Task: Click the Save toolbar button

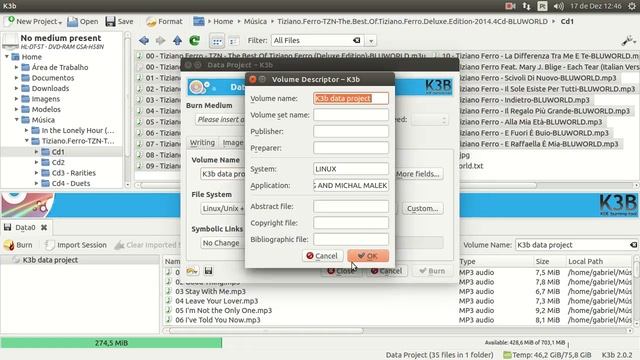Action: click(119, 21)
